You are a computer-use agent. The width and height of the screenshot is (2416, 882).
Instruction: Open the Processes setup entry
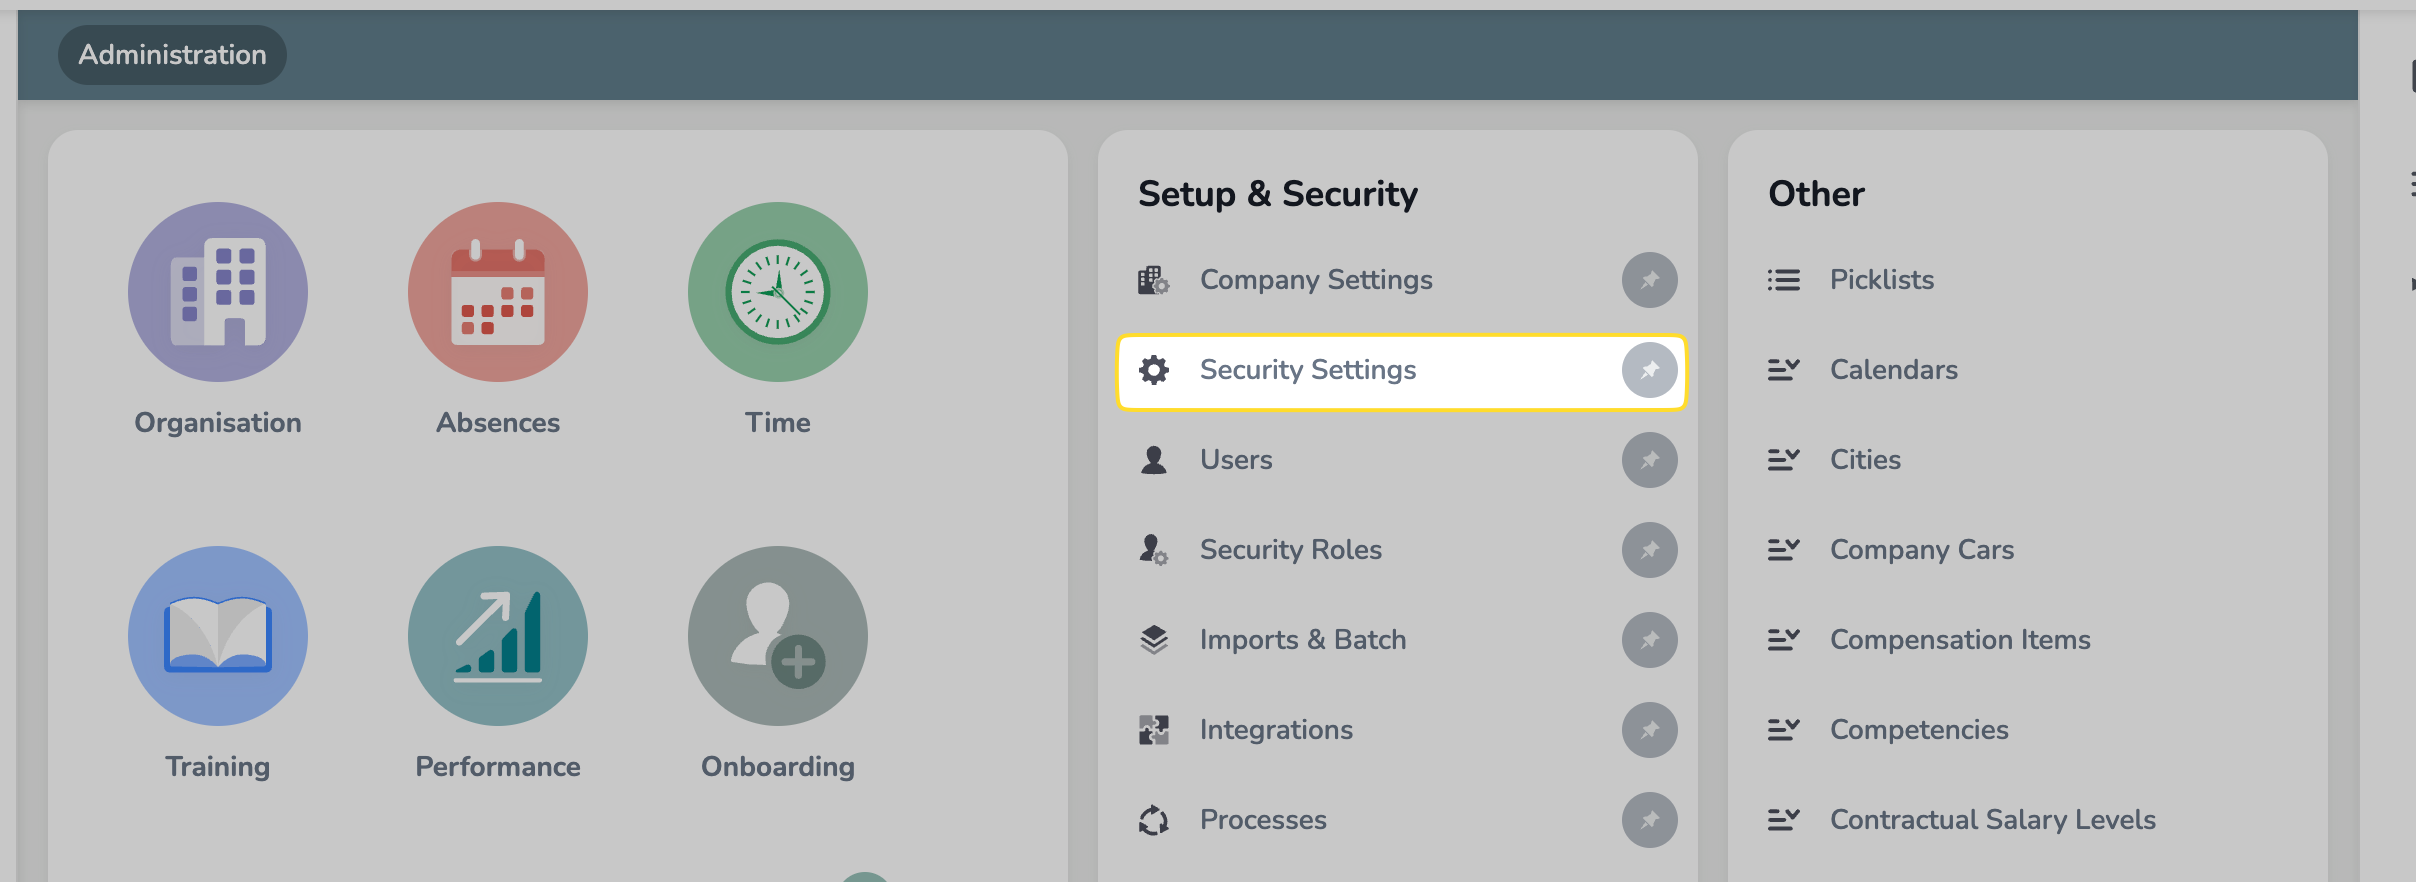tap(1262, 820)
